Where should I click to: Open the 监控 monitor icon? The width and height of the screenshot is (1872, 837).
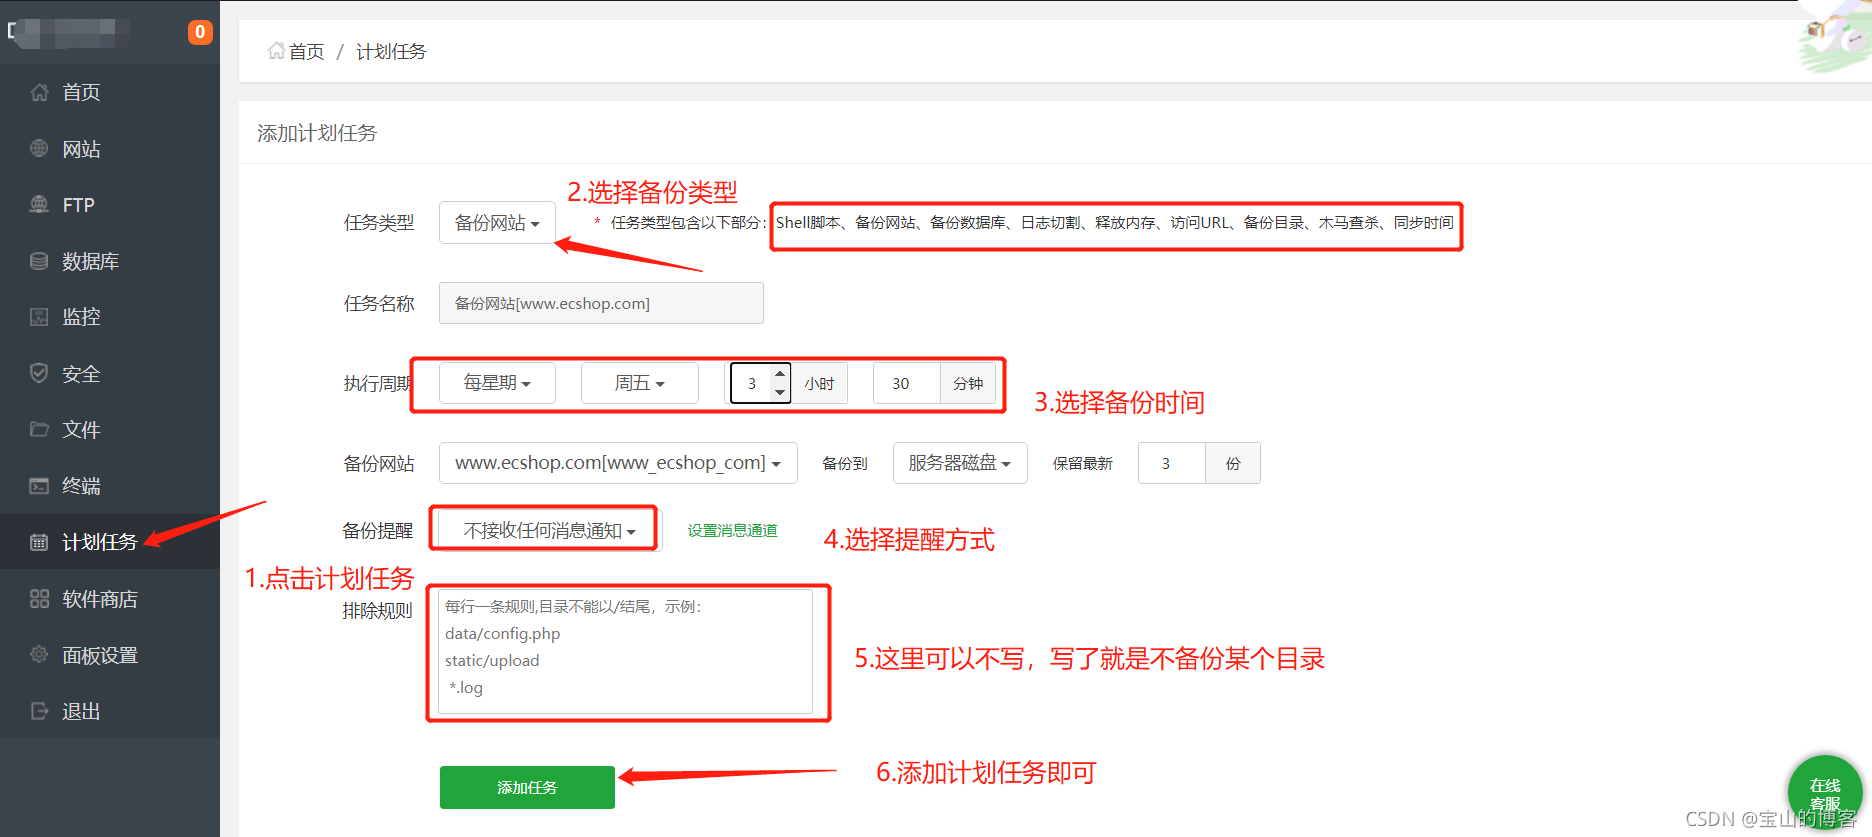click(x=39, y=317)
